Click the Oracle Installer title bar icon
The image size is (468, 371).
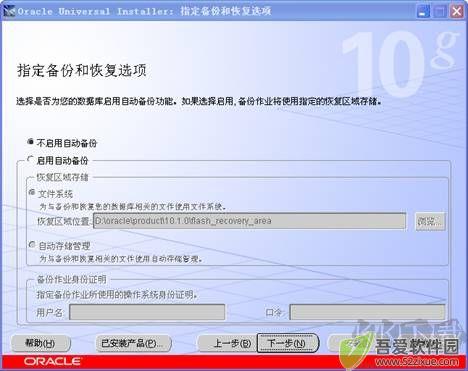coord(9,11)
